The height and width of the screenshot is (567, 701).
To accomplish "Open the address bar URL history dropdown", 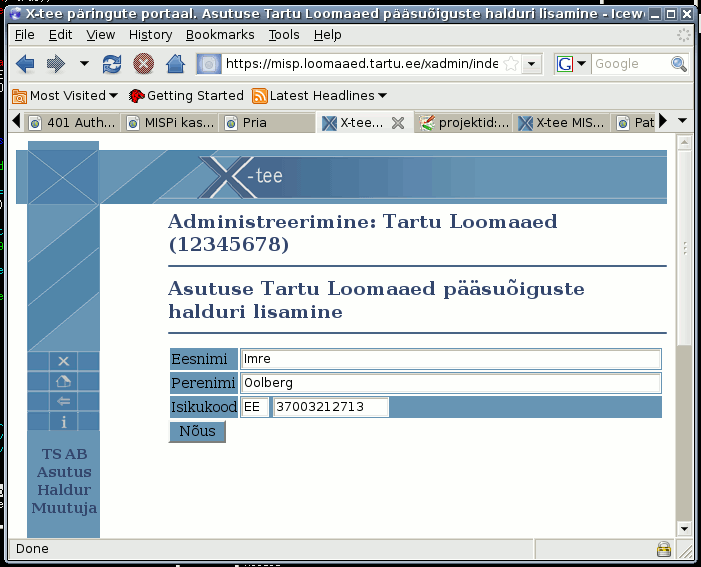I will pos(532,64).
